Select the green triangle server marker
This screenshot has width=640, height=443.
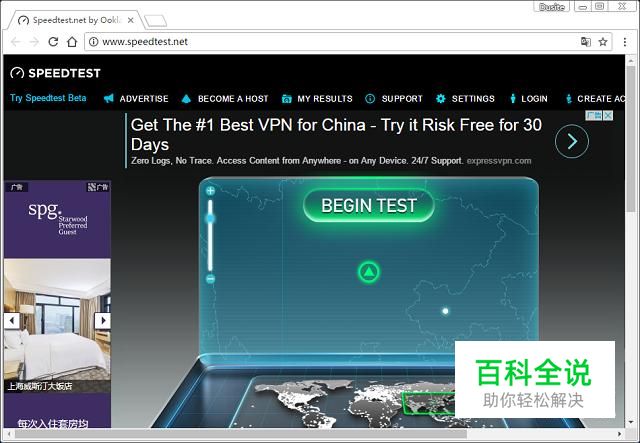tap(369, 272)
